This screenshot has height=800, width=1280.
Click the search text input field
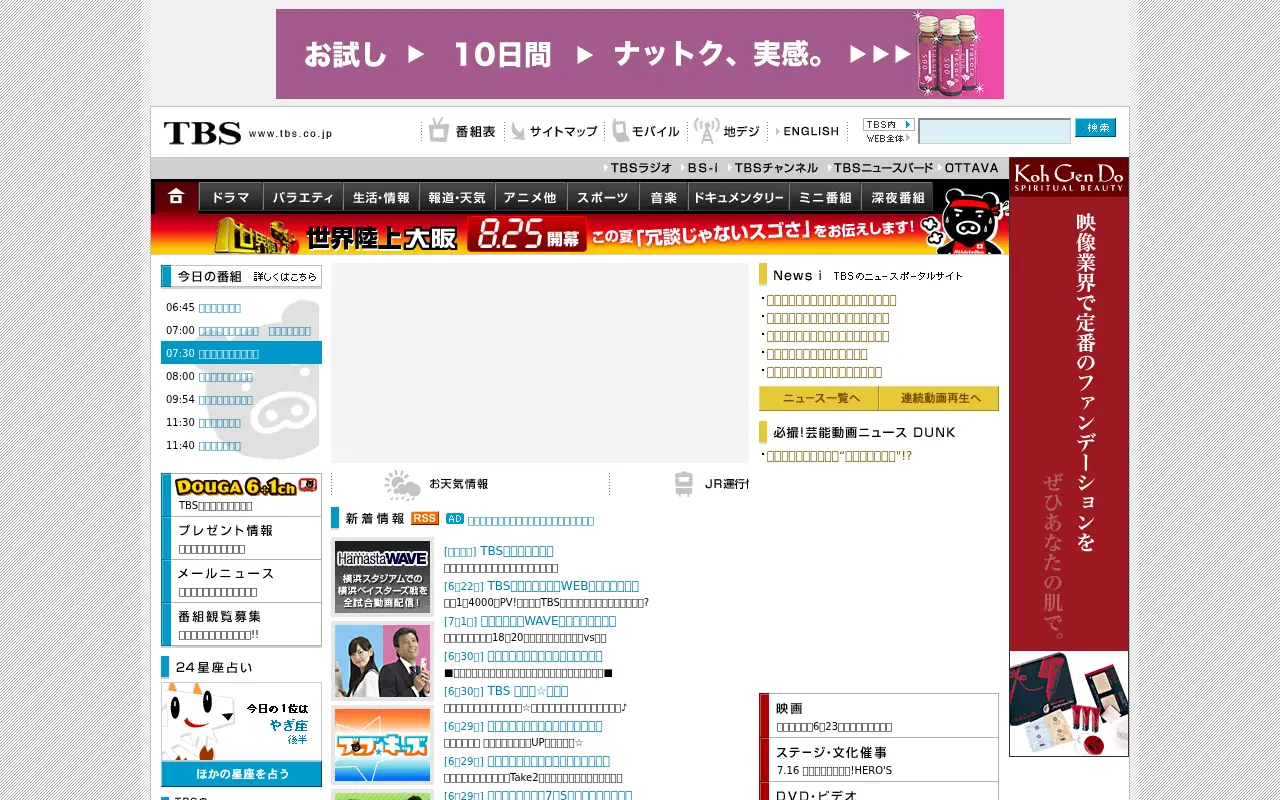(x=994, y=131)
